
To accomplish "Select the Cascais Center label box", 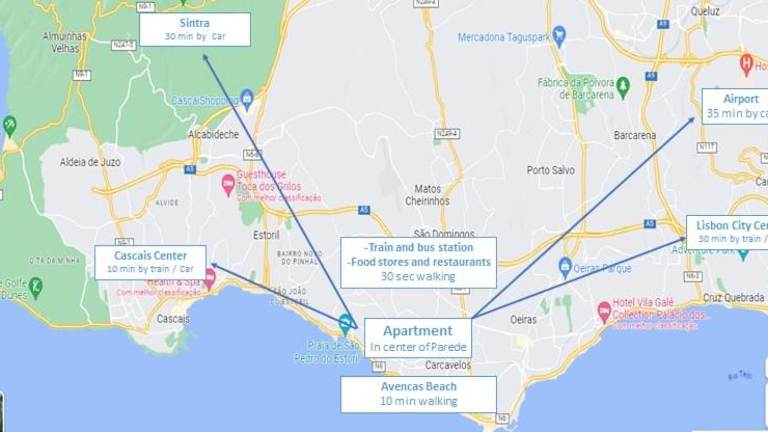I will [x=150, y=263].
